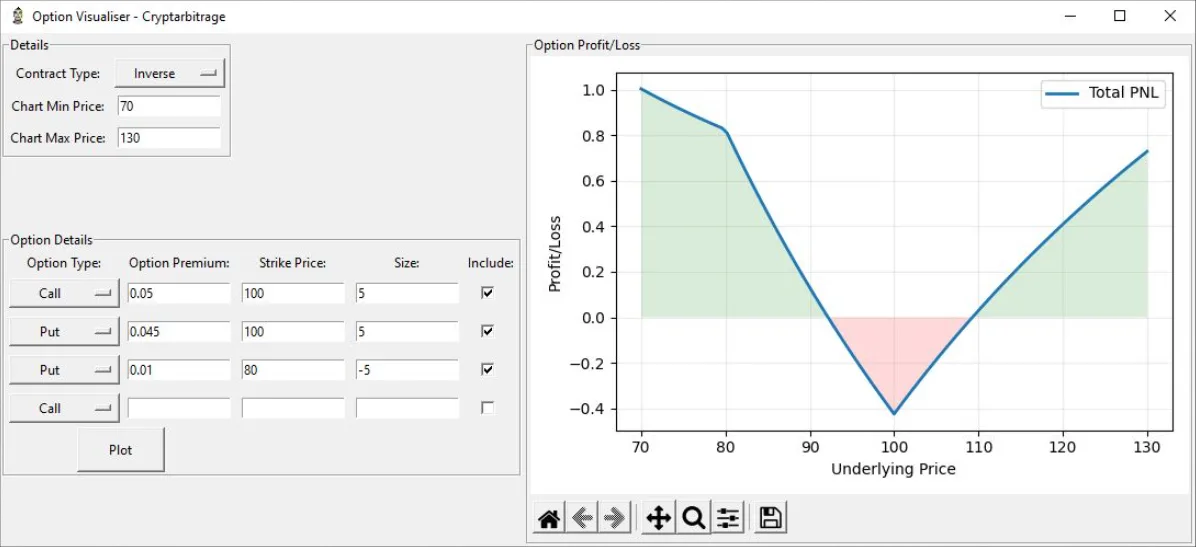
Task: Click the Chart Max Price label
Action: [58, 138]
